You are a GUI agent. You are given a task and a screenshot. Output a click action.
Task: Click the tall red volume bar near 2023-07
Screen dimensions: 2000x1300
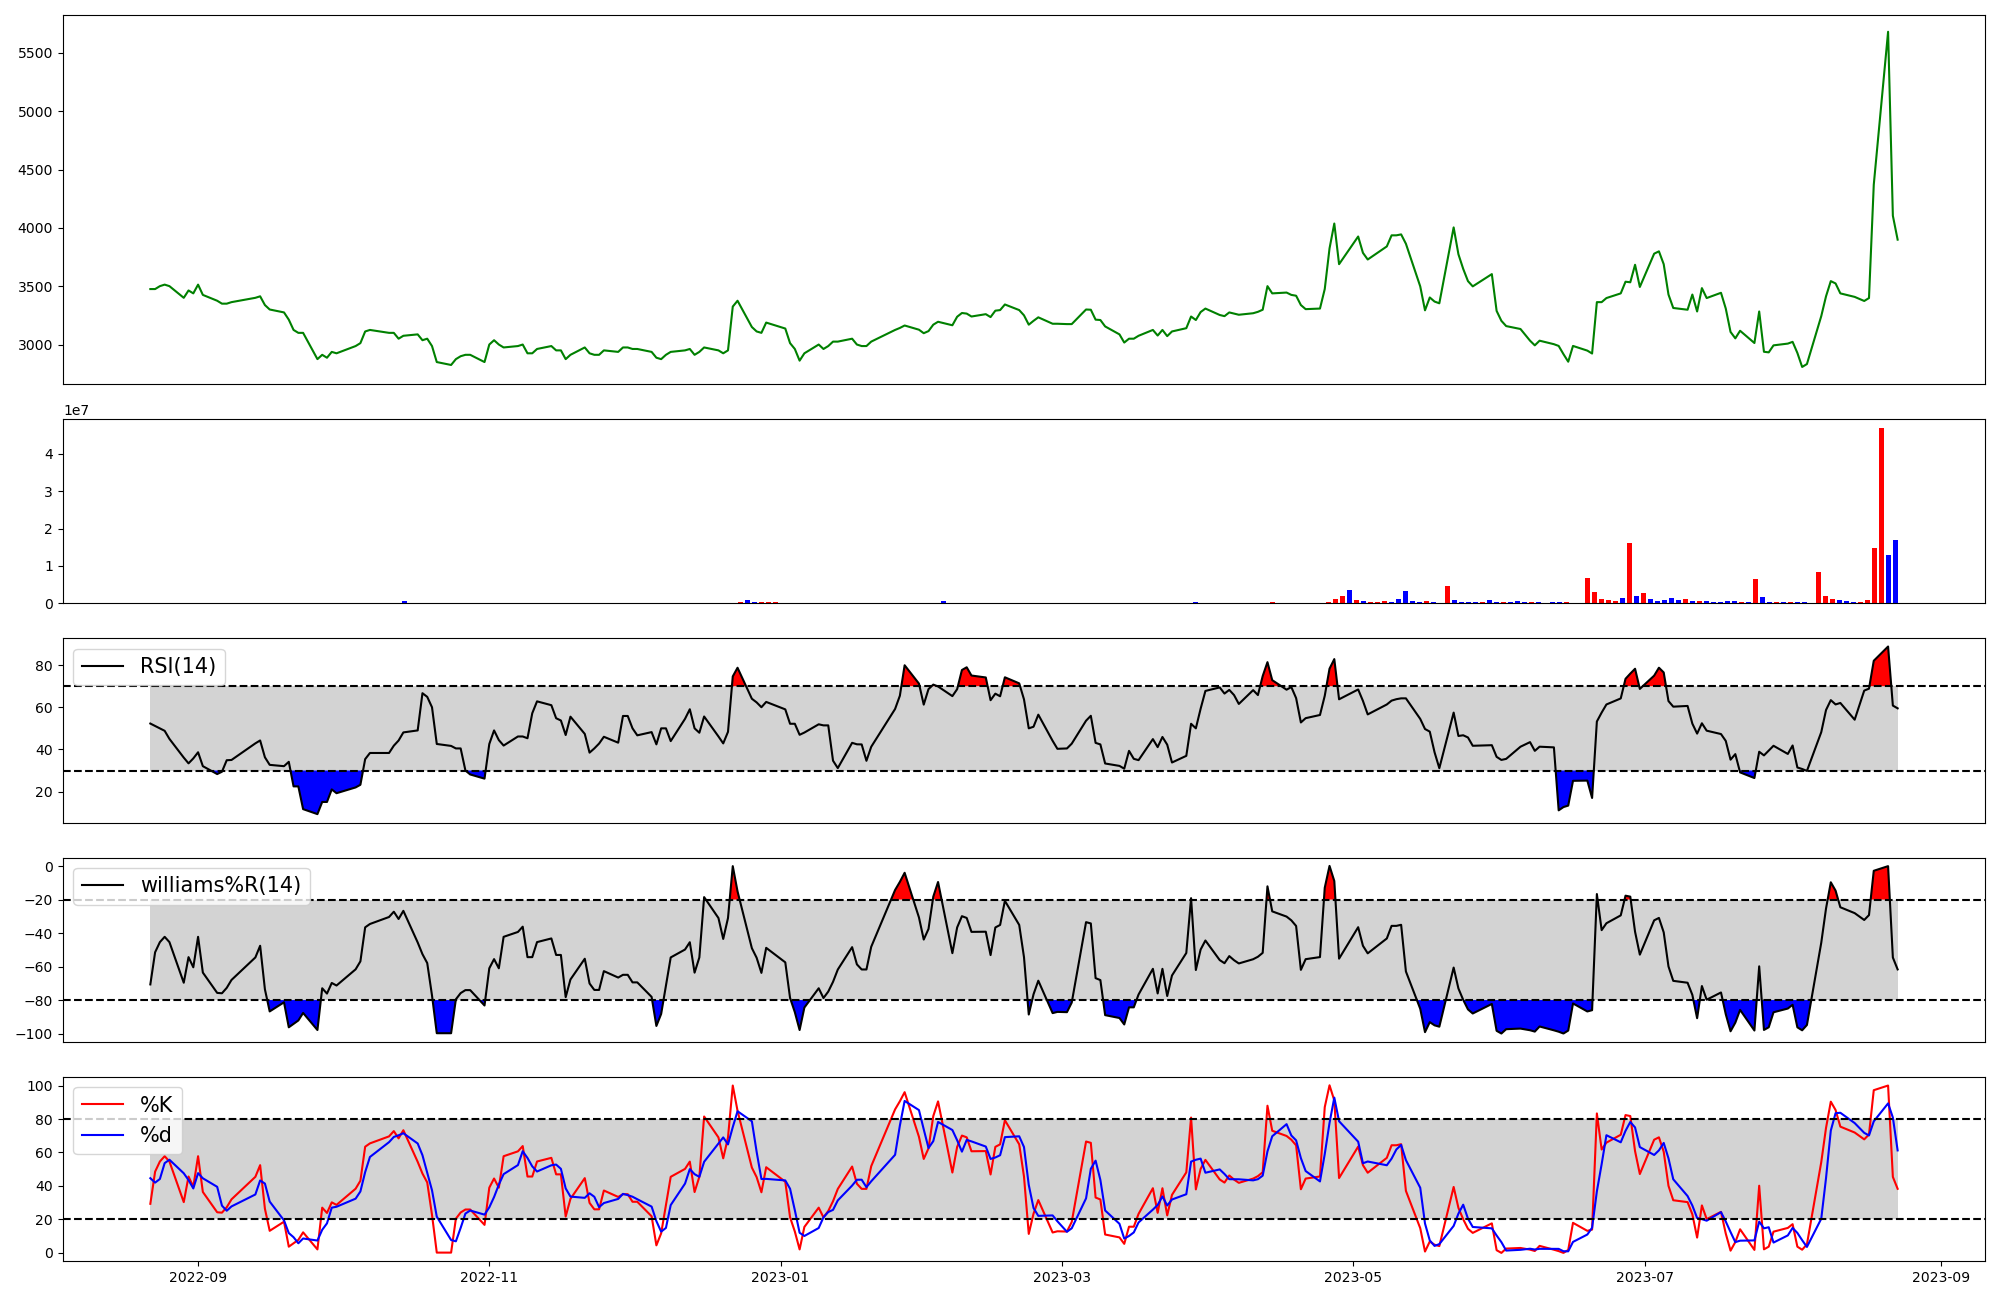click(x=1629, y=575)
